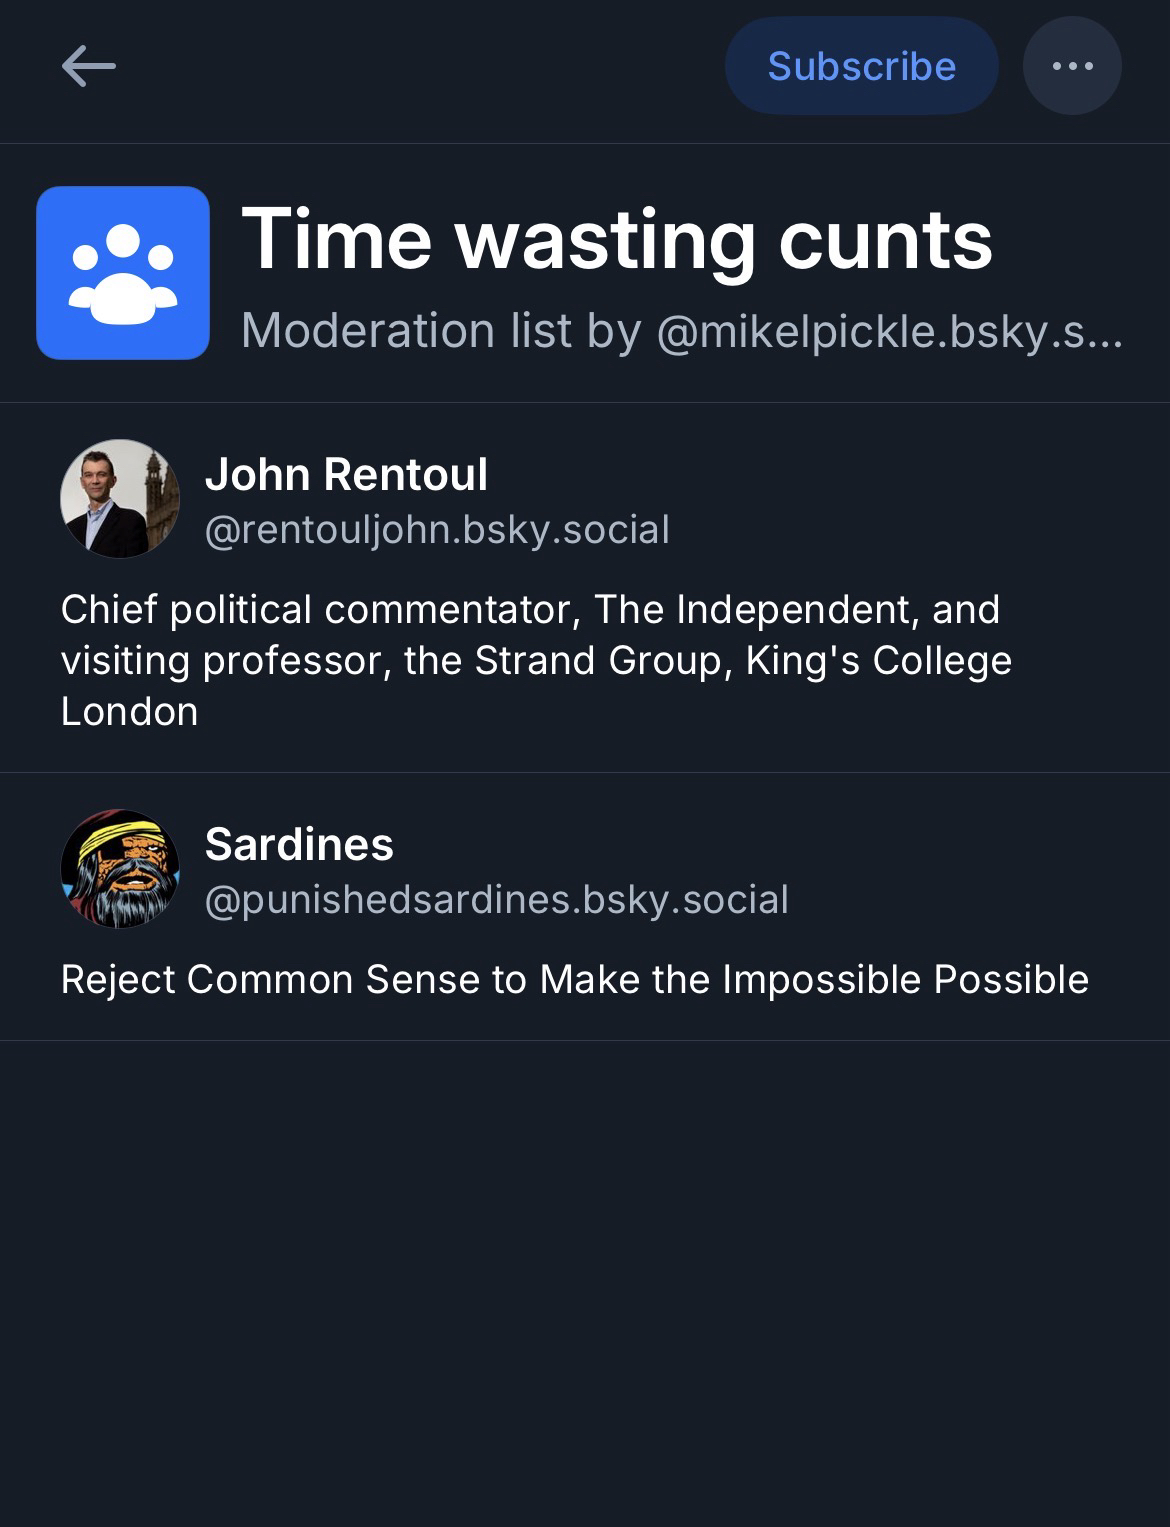The image size is (1170, 1527).
Task: Open the three-dot more options menu
Action: 1072,66
